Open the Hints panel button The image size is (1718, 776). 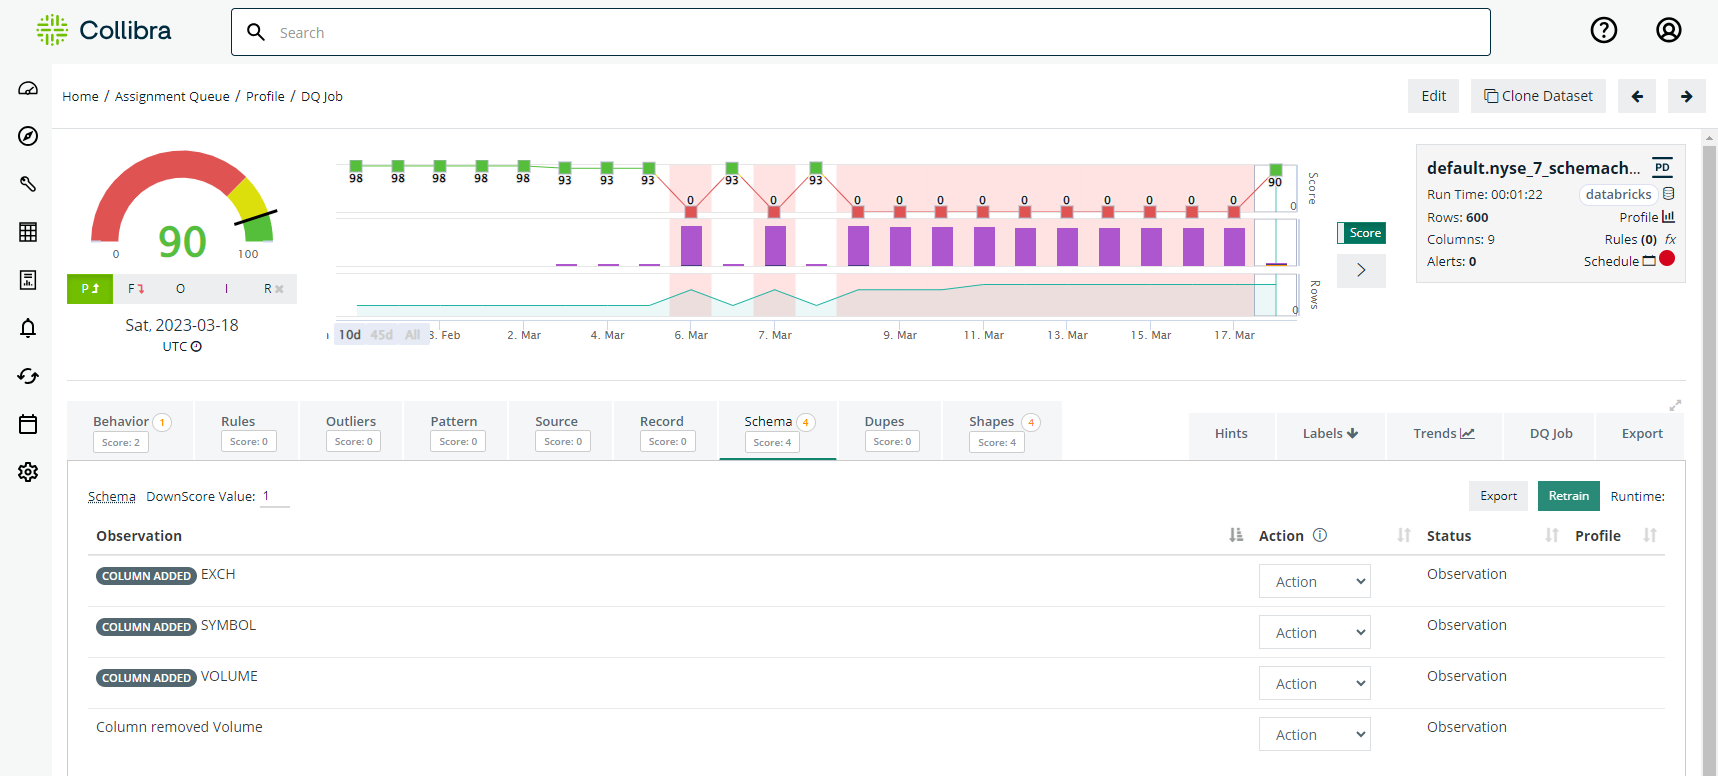1231,433
